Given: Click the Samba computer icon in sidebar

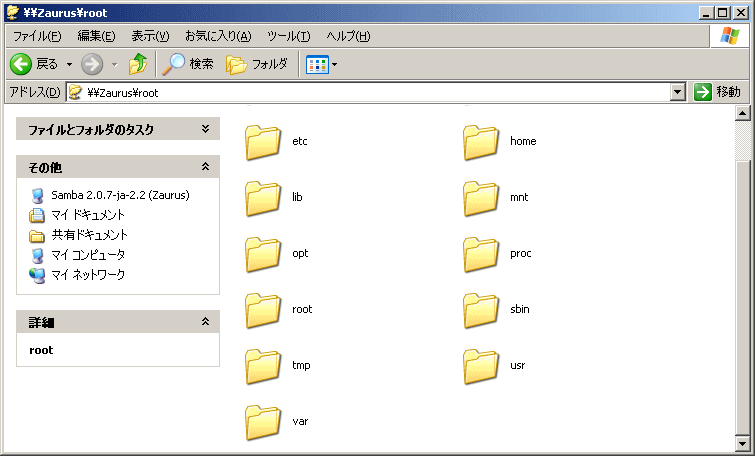Looking at the screenshot, I should click(x=37, y=195).
